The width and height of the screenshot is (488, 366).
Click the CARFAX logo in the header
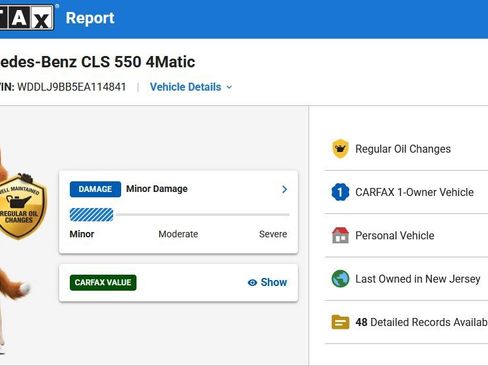point(27,18)
